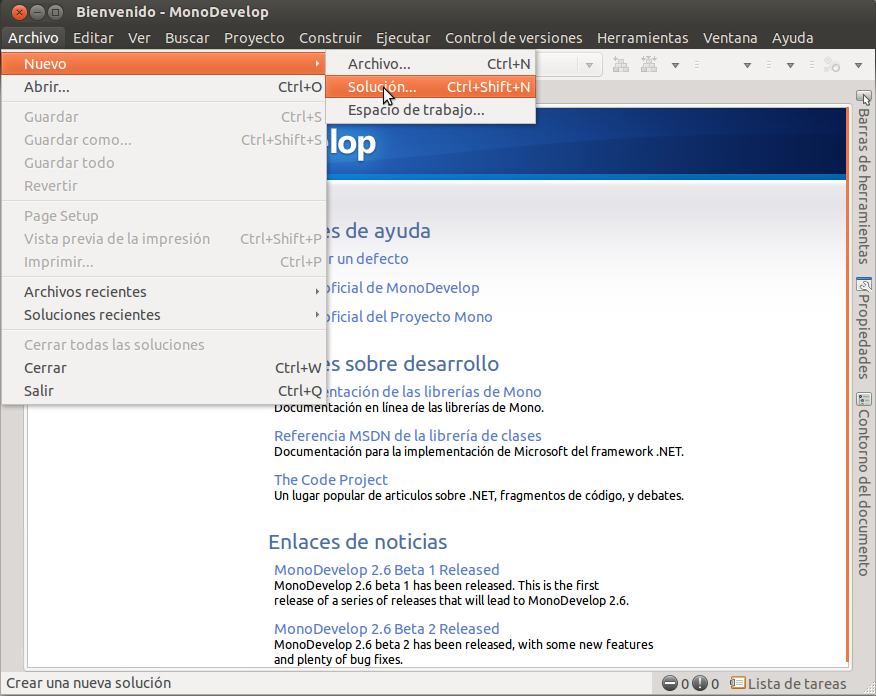Open the Propiedades side panel tab

tap(864, 329)
